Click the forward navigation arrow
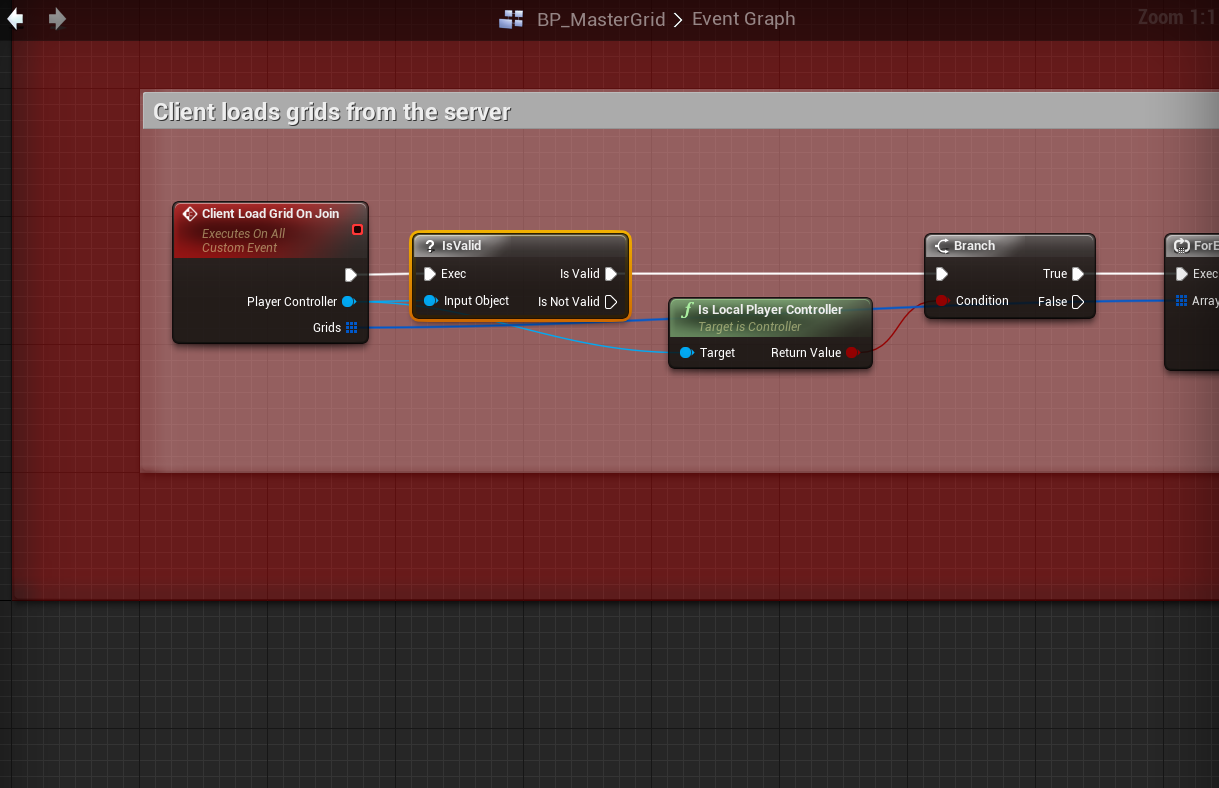The image size is (1219, 788). [x=57, y=19]
